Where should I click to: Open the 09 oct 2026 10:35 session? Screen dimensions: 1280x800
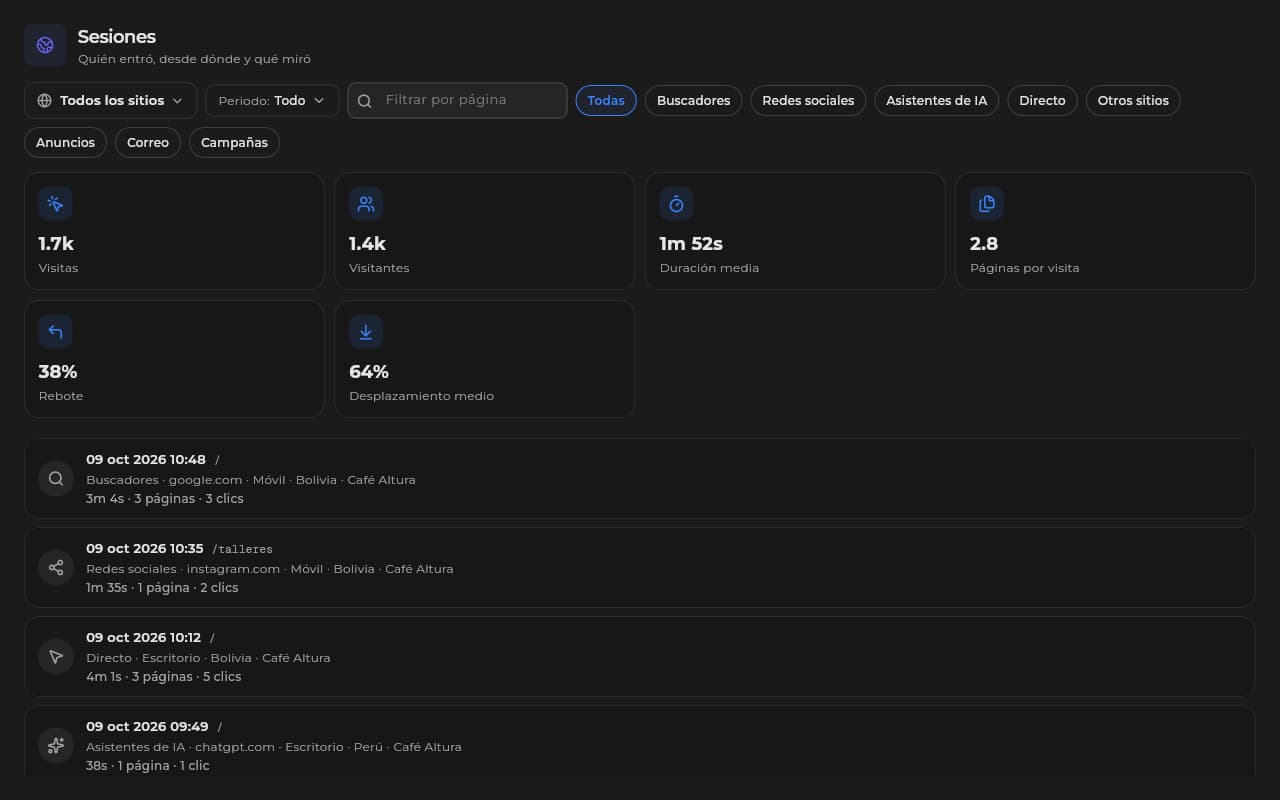[x=639, y=568]
